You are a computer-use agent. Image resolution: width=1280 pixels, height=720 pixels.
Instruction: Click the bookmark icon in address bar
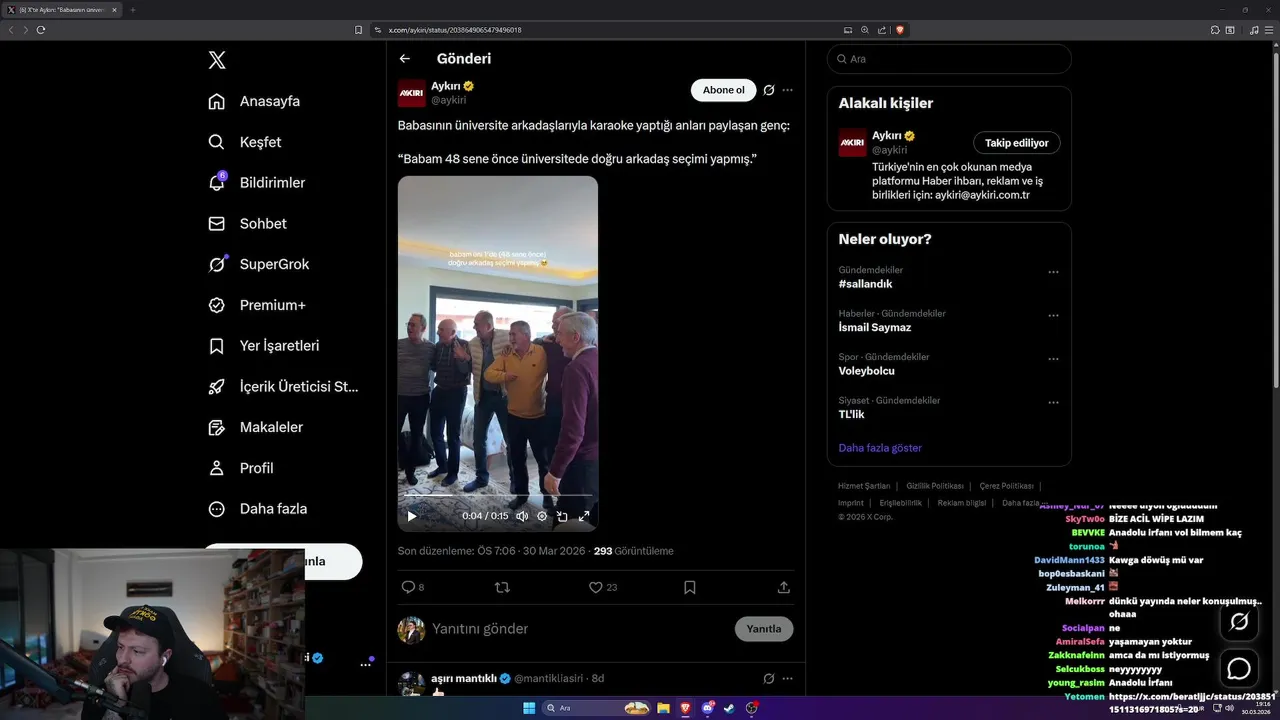[359, 30]
